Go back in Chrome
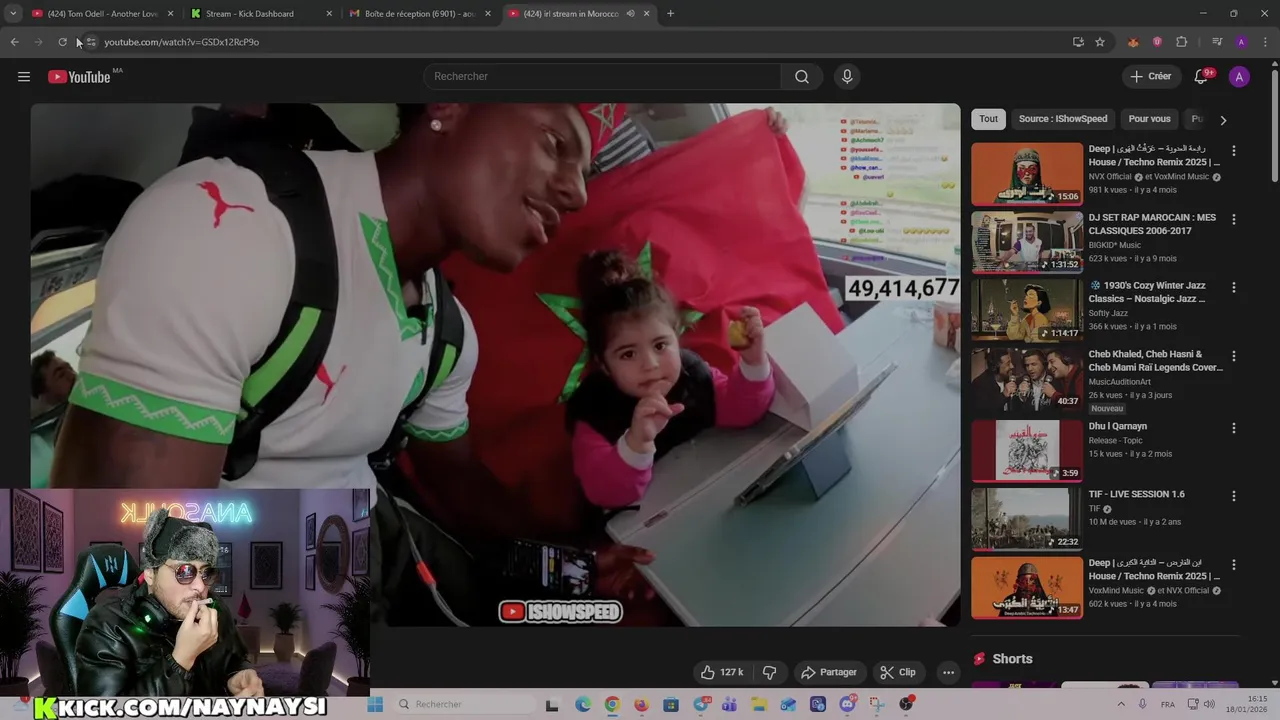The width and height of the screenshot is (1280, 720). click(x=14, y=42)
